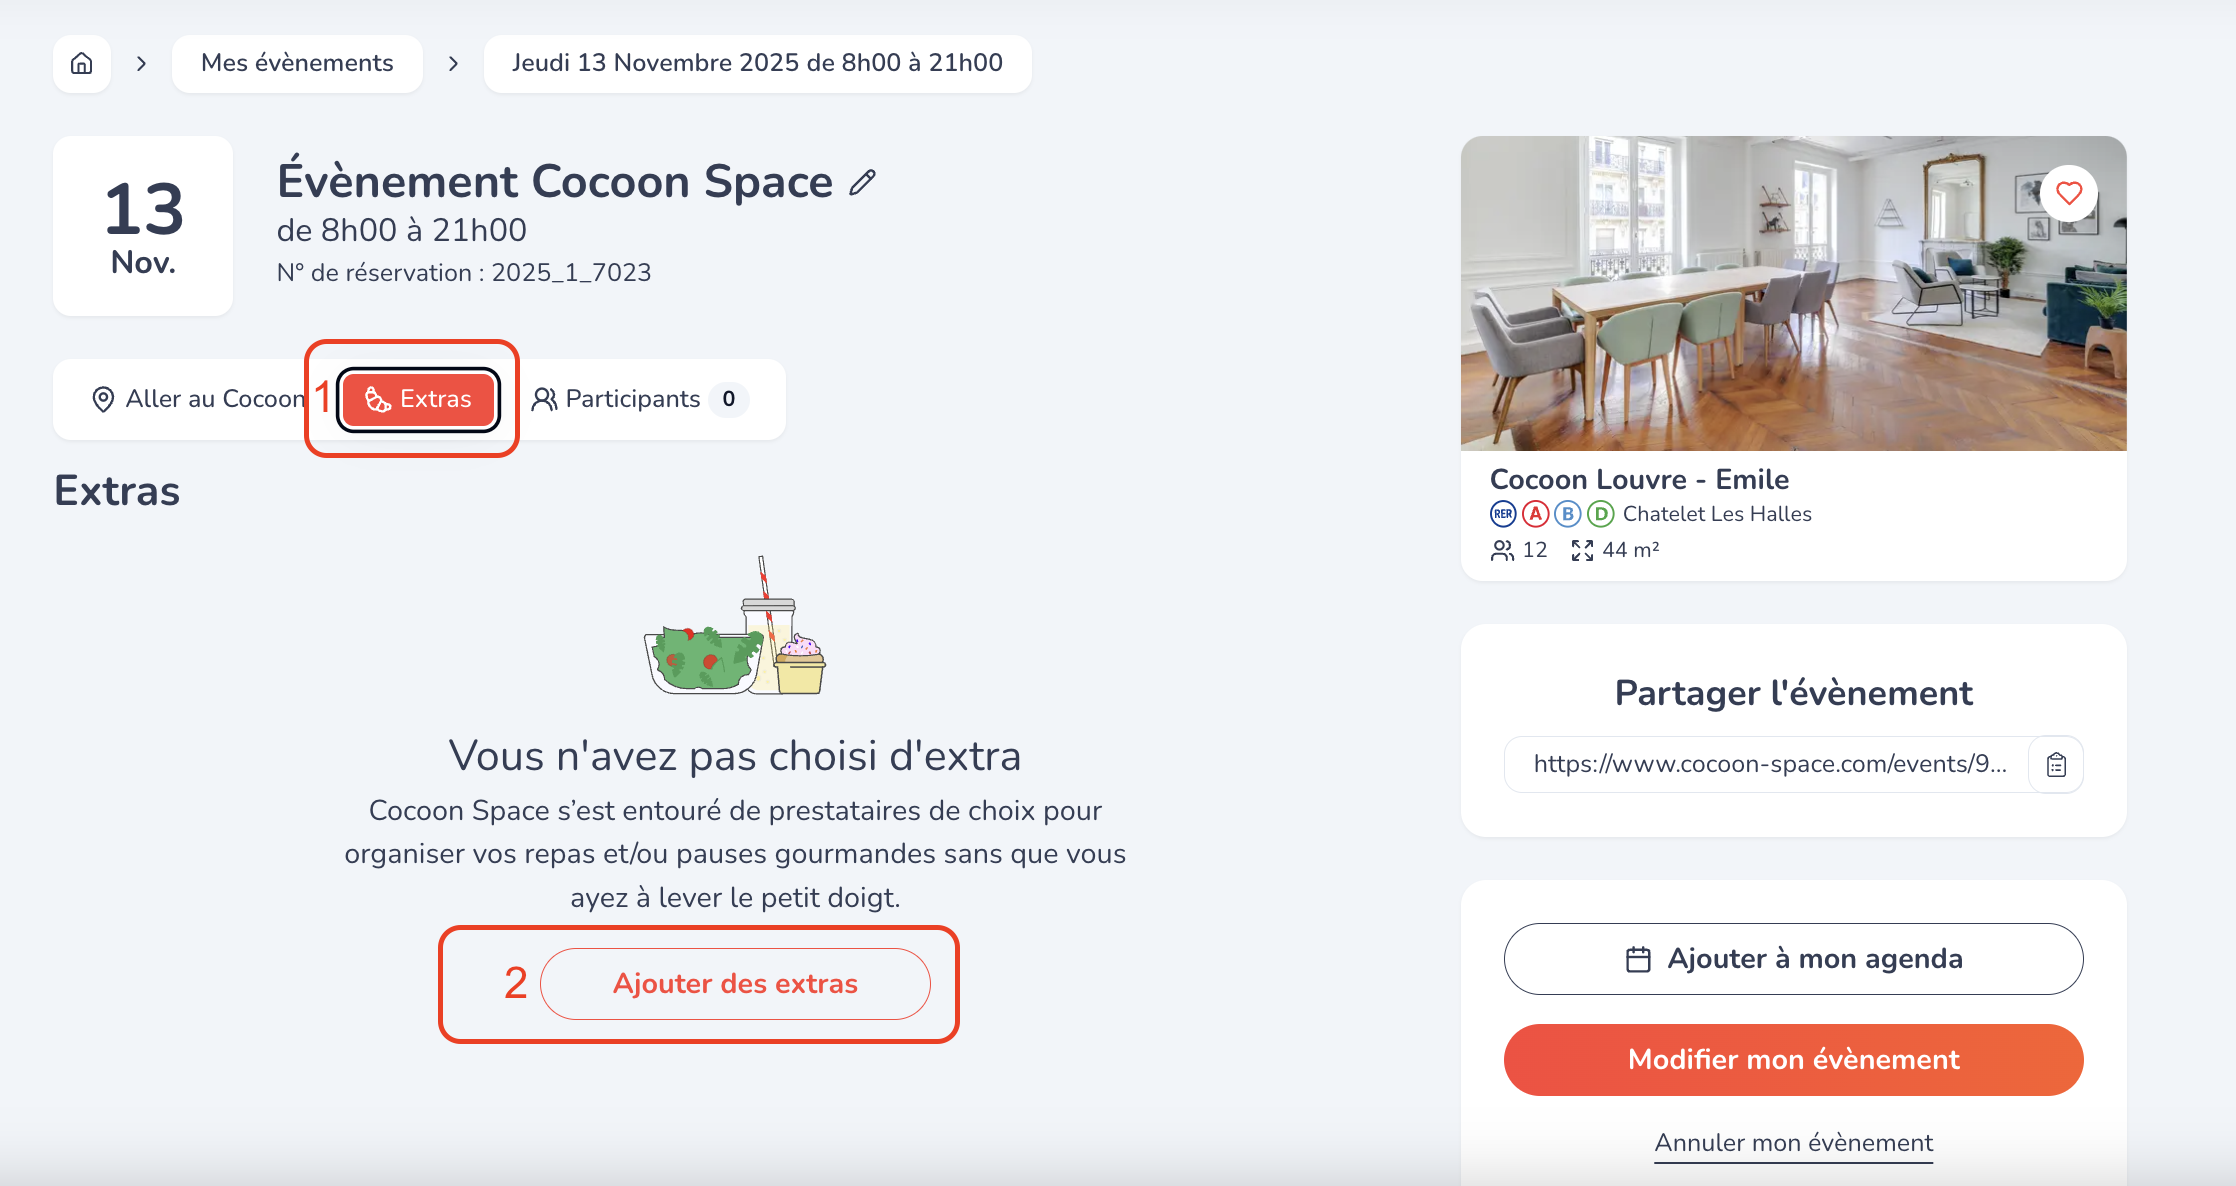This screenshot has height=1186, width=2236.
Task: Click the 13 Nov. date card
Action: 143,226
